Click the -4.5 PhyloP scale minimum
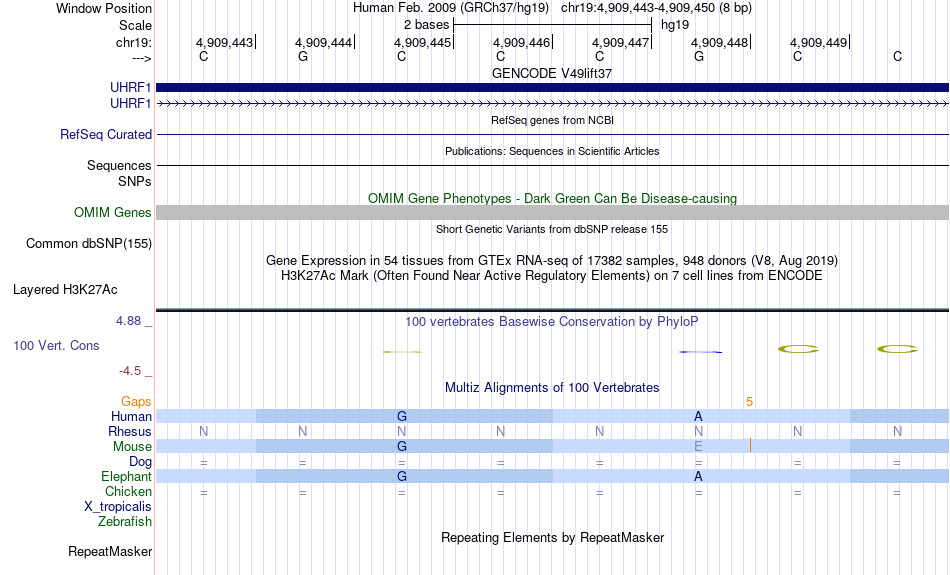Image resolution: width=950 pixels, height=575 pixels. (130, 371)
